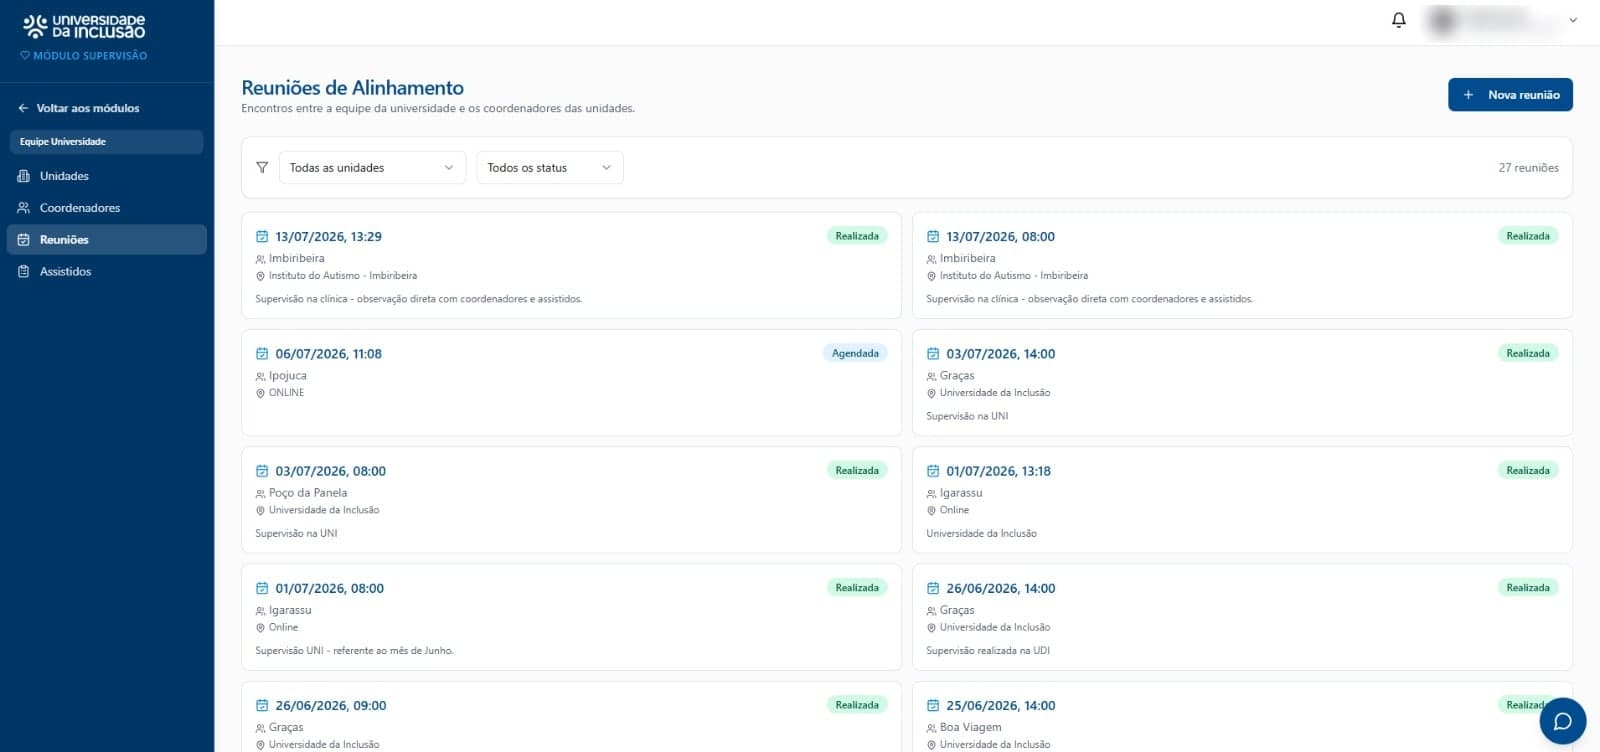Open the 03/07/2026, 14:00 meeting title
The image size is (1600, 752).
pyautogui.click(x=1000, y=354)
